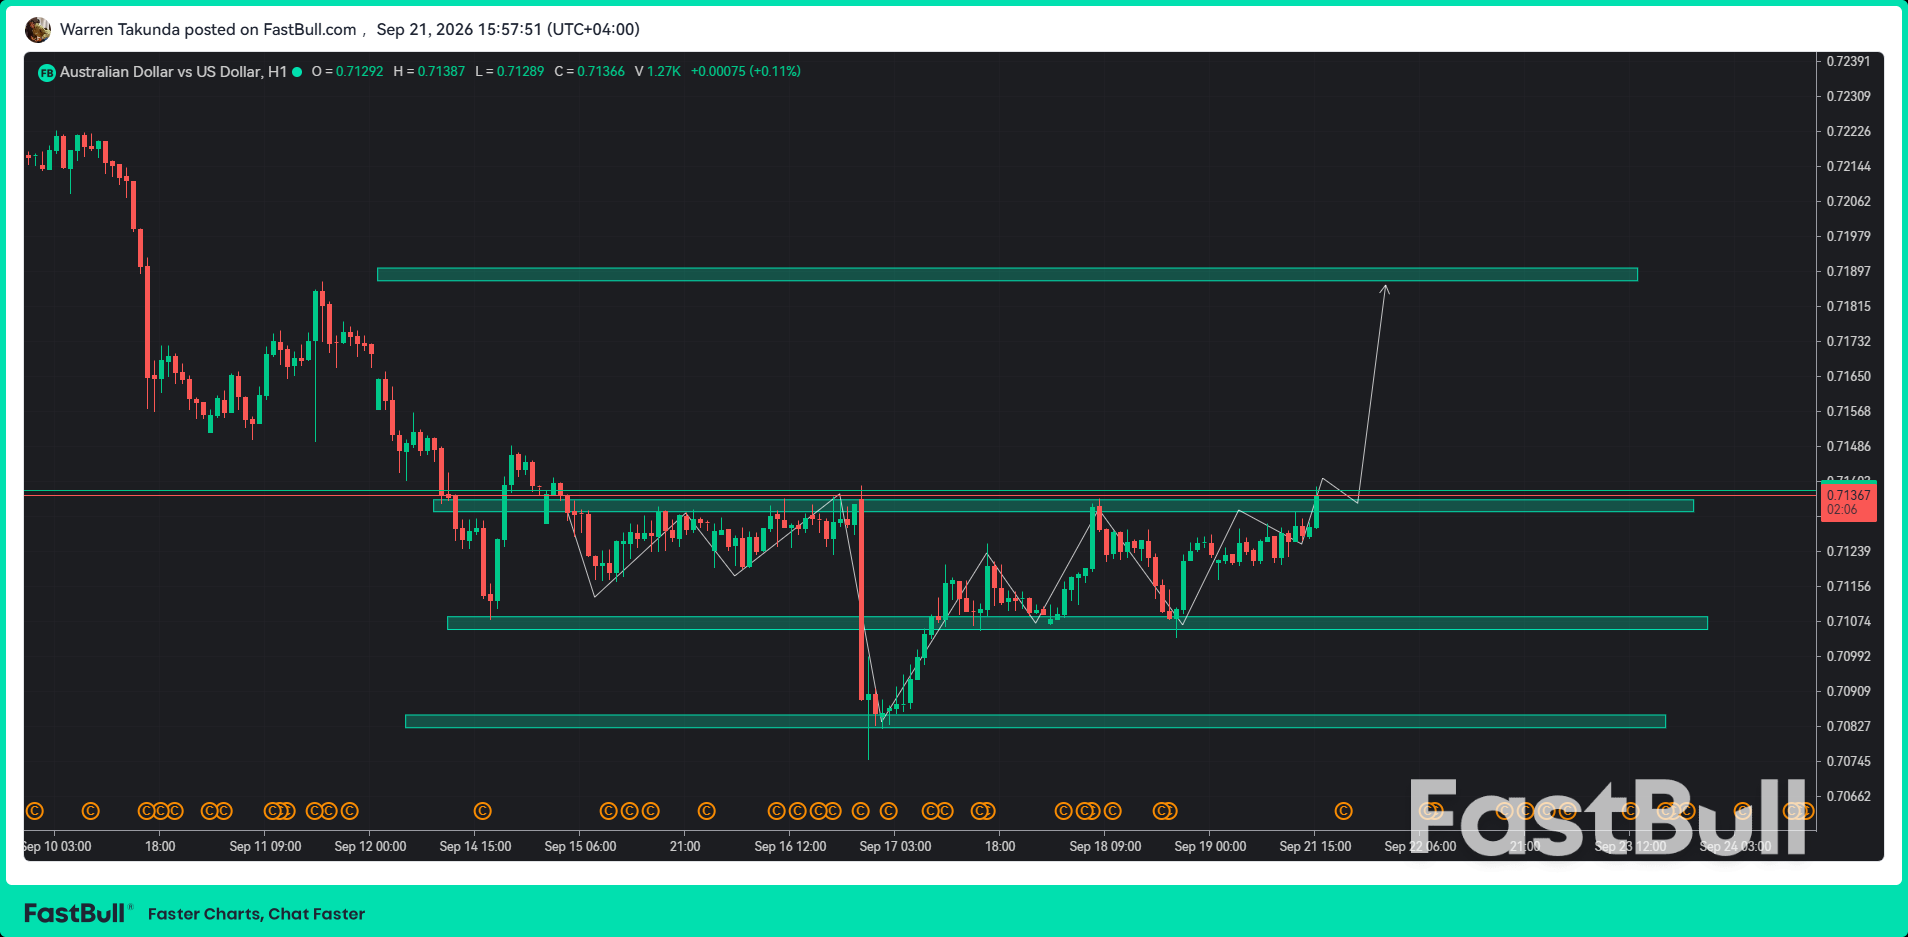This screenshot has height=937, width=1908.
Task: Click the green support zone at 0.71074
Action: coord(1077,623)
